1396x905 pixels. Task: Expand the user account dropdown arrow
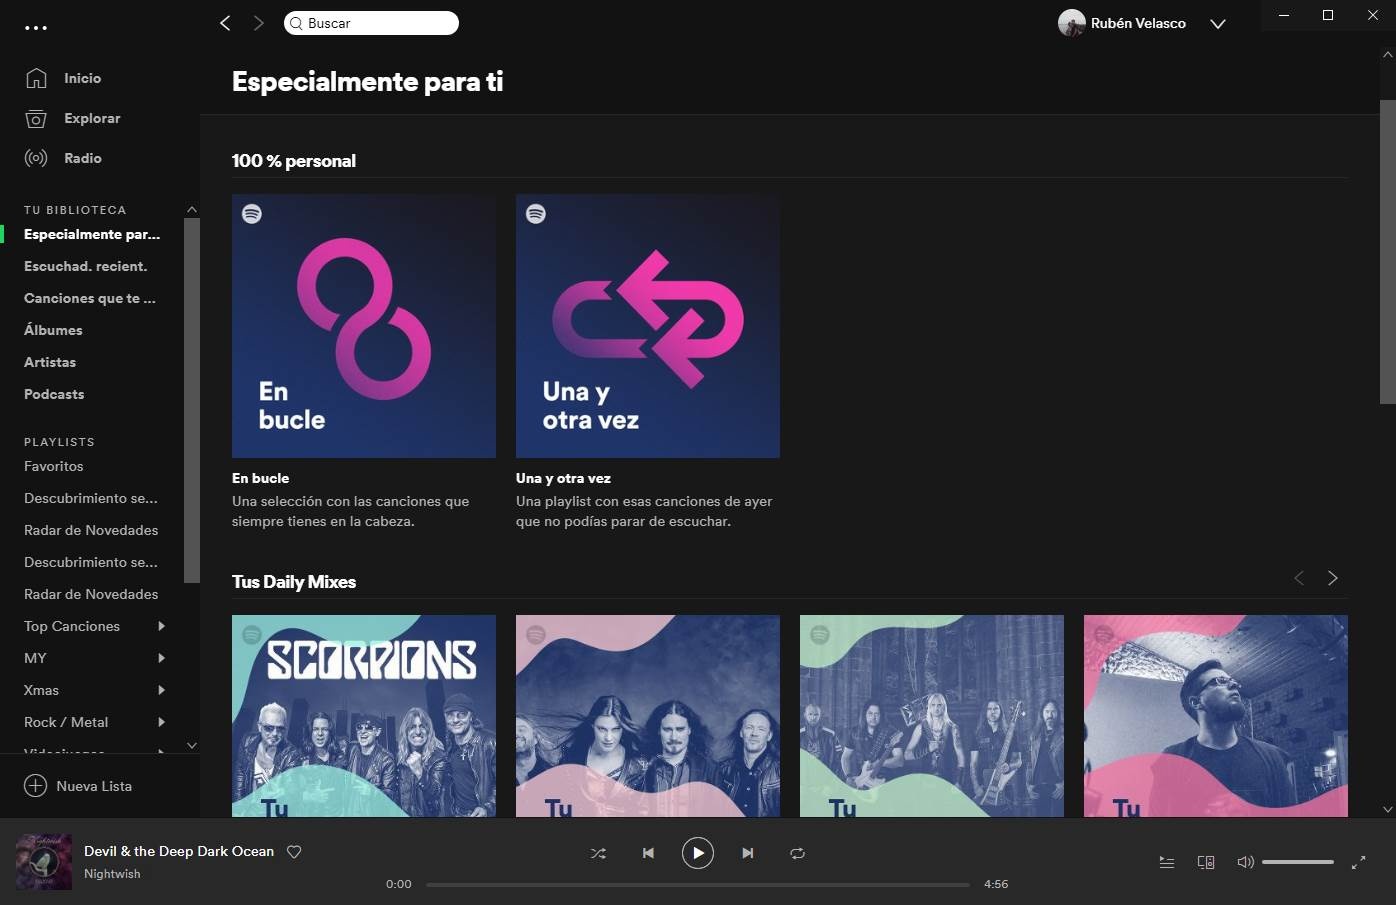pos(1217,24)
